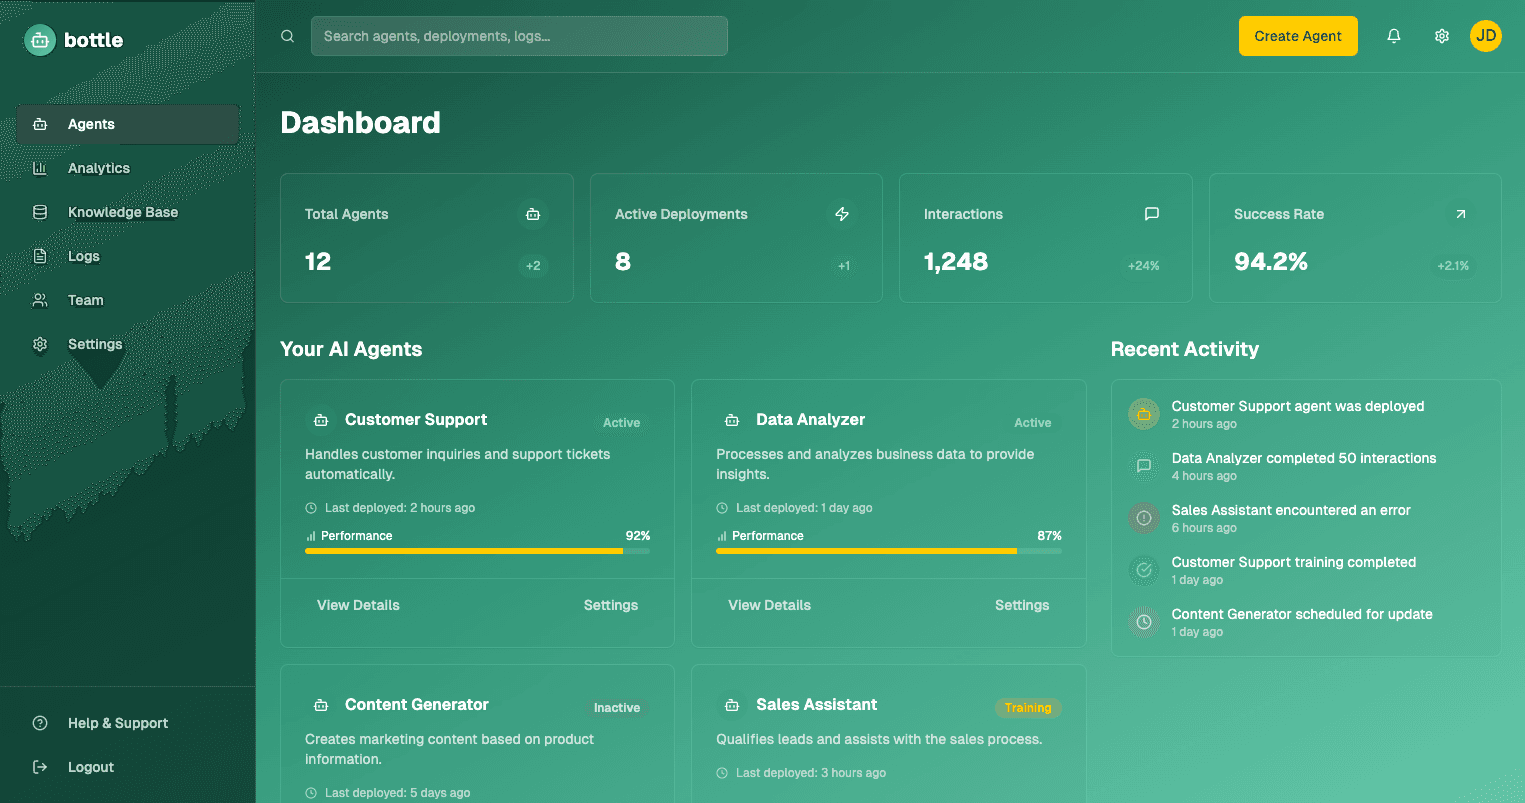Click the deployed activity robot icon
1525x803 pixels.
tap(1144, 414)
